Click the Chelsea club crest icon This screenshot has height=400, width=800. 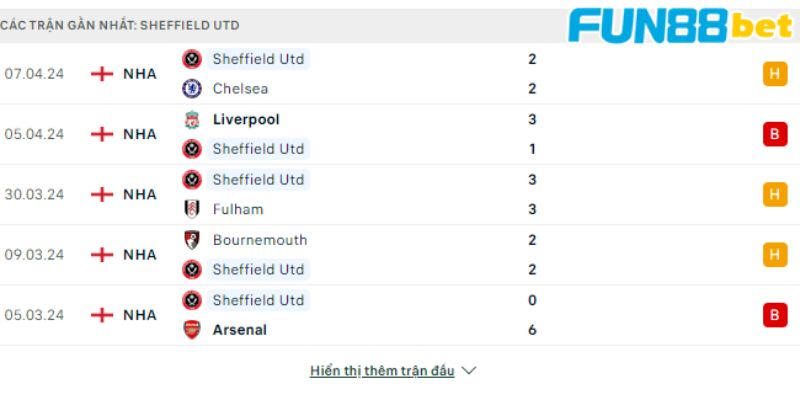tap(192, 89)
